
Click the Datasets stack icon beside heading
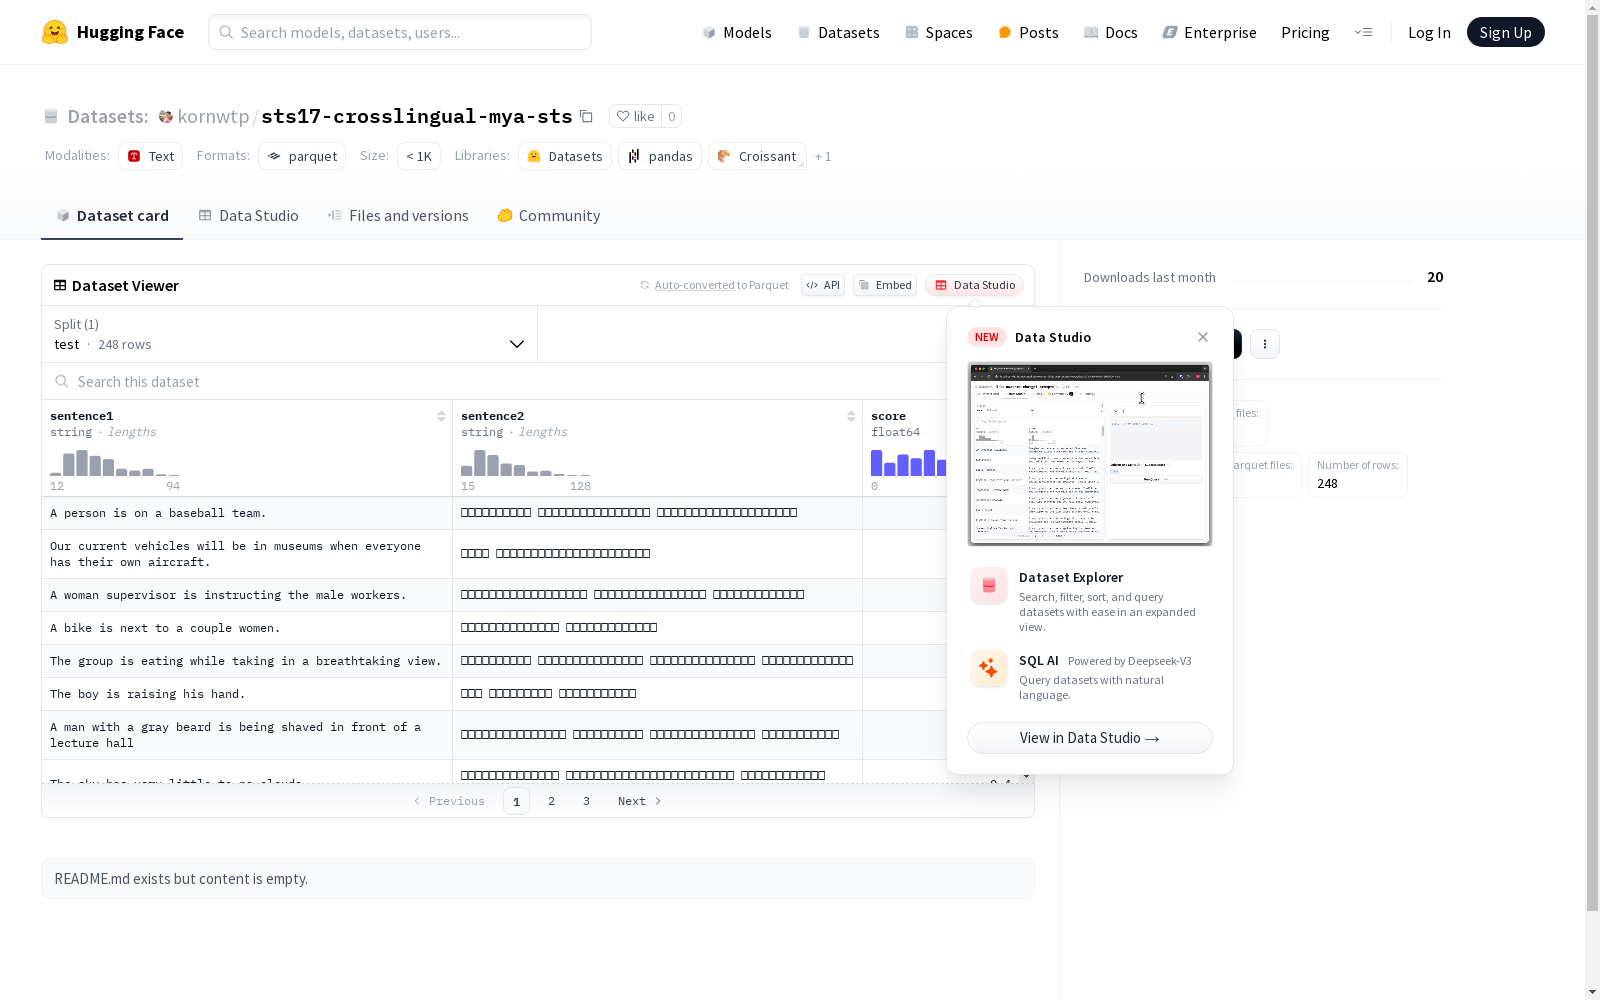[51, 116]
